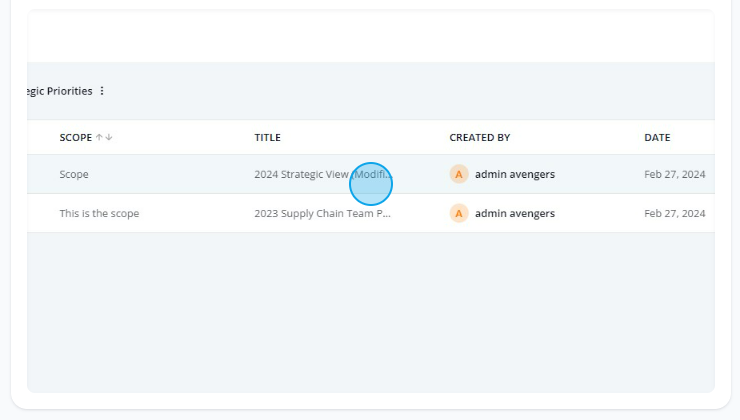The width and height of the screenshot is (740, 420).
Task: Click the empty area below the table rows
Action: (370, 310)
